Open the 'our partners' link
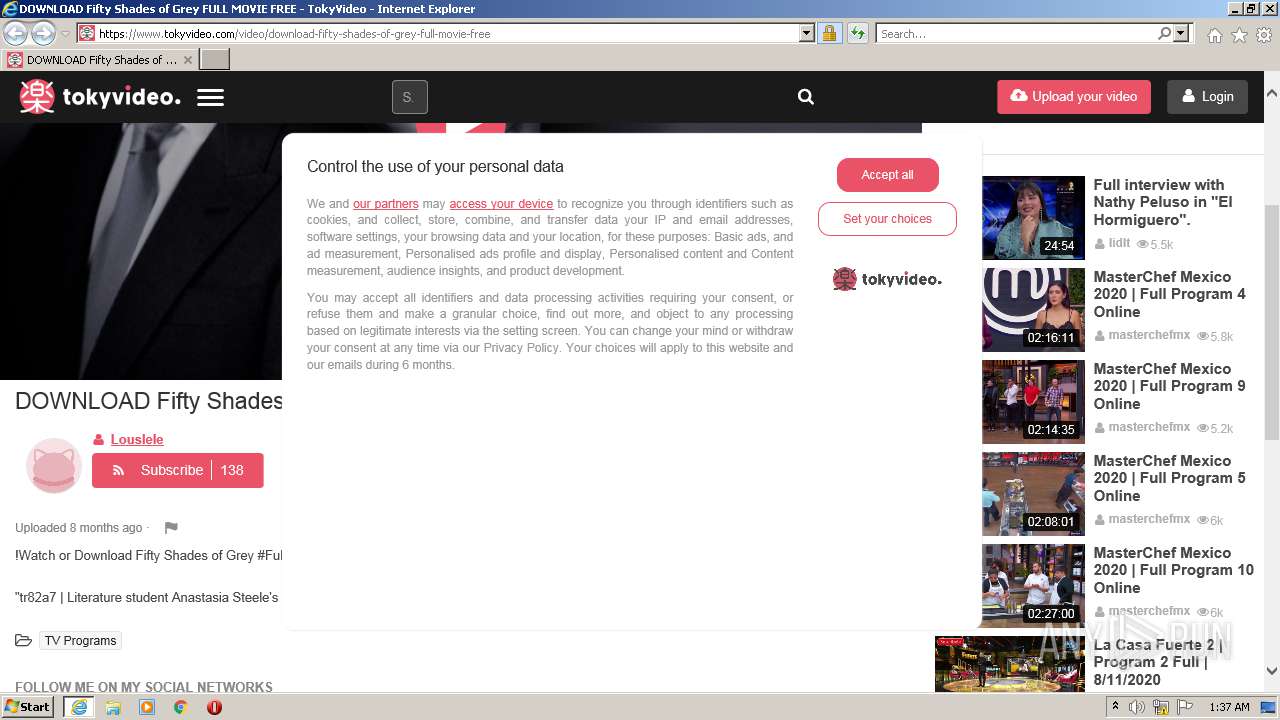Screen dimensions: 1280x720 [386, 204]
